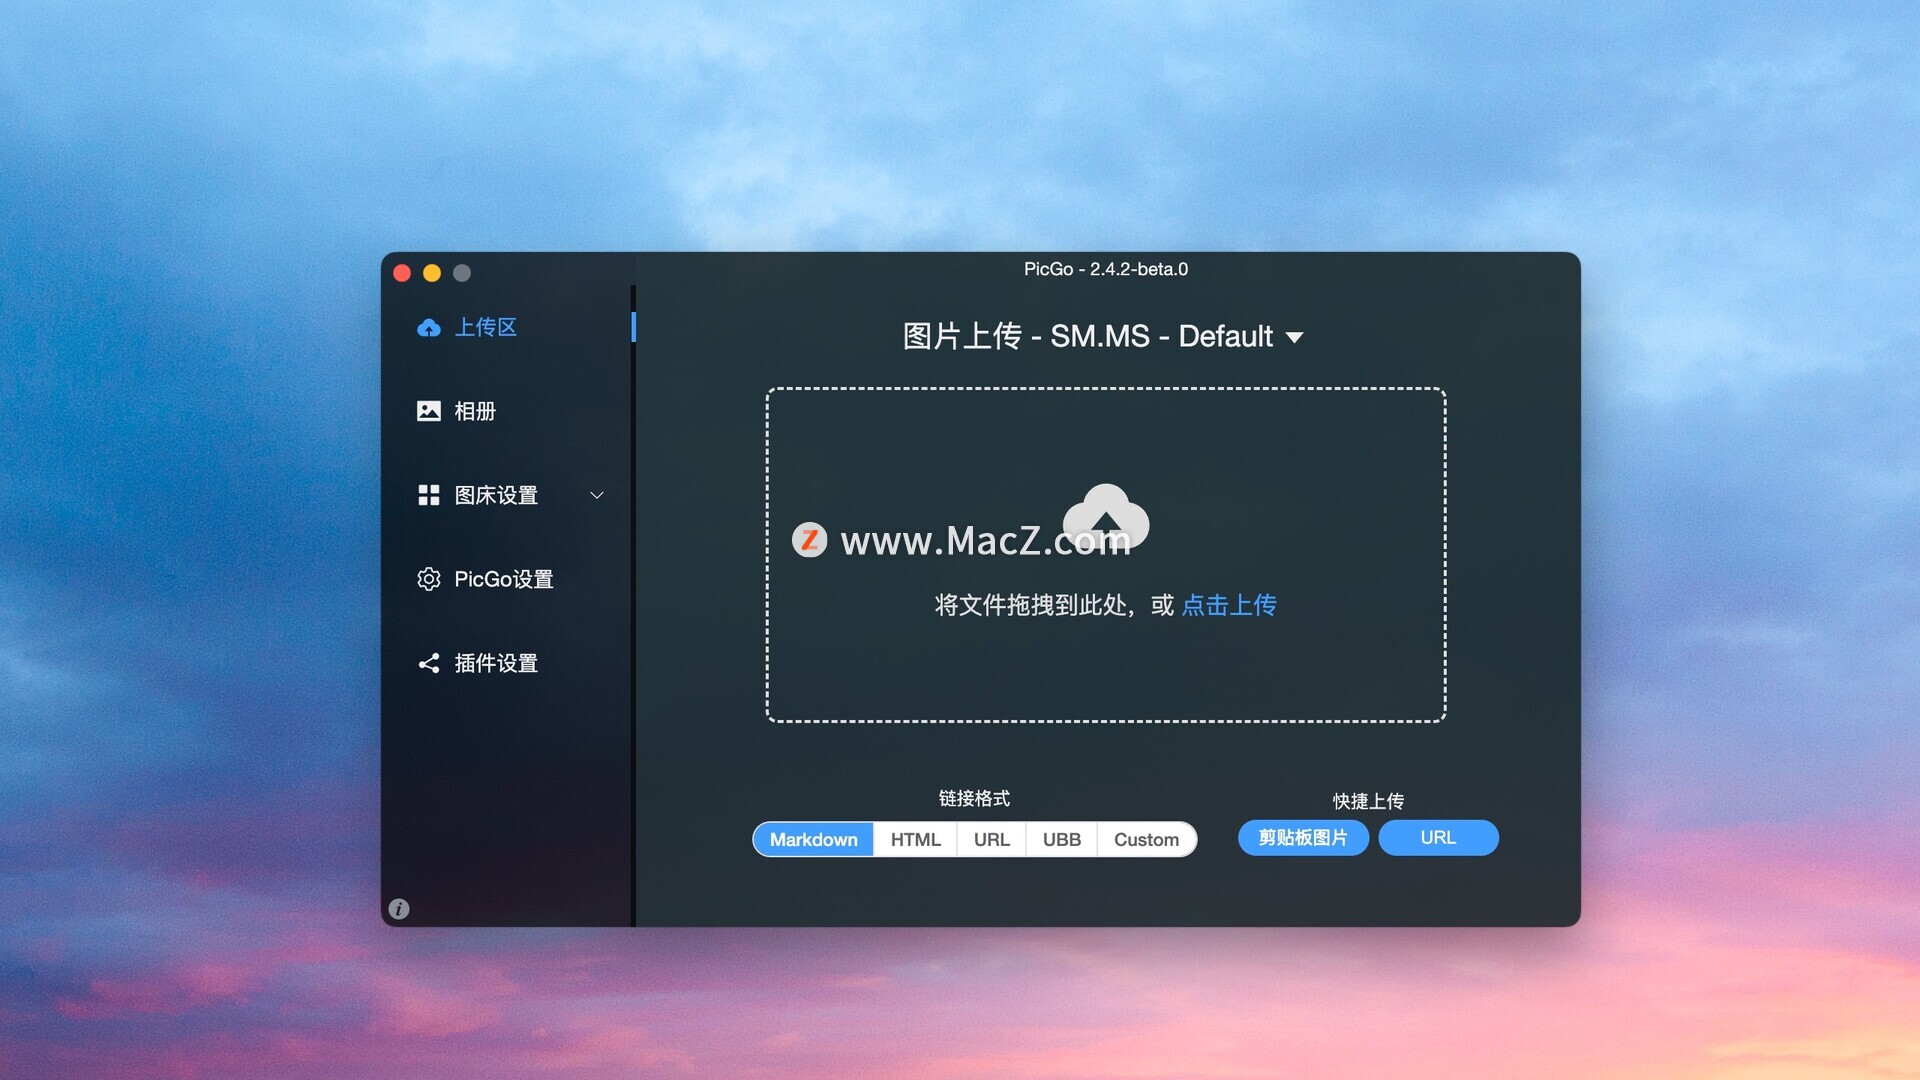Switch link format to URL

(991, 839)
